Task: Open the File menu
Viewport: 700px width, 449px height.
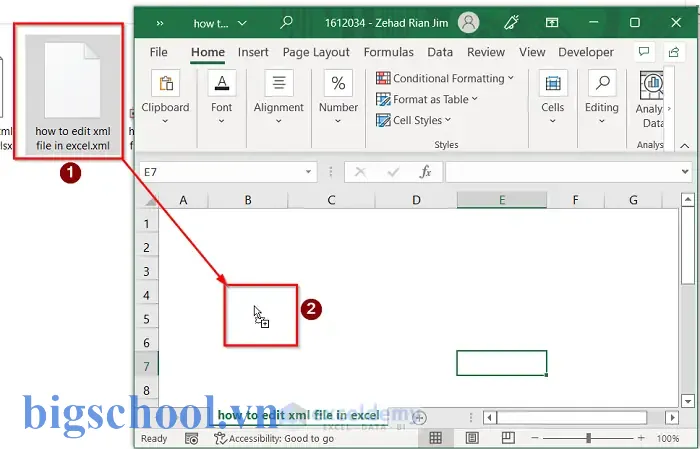Action: coord(158,52)
